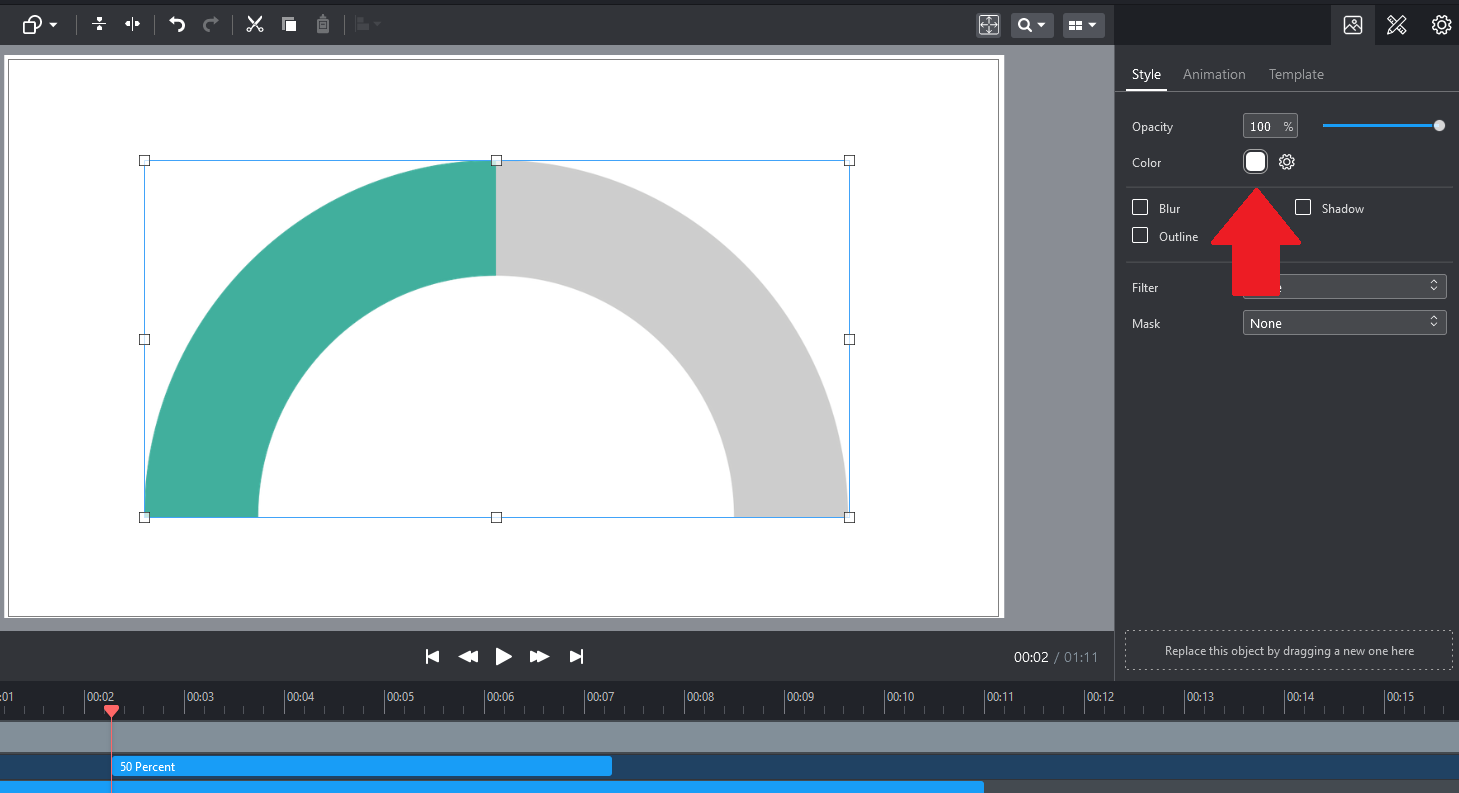Jump to the start of the video
Image resolution: width=1459 pixels, height=793 pixels.
(432, 656)
